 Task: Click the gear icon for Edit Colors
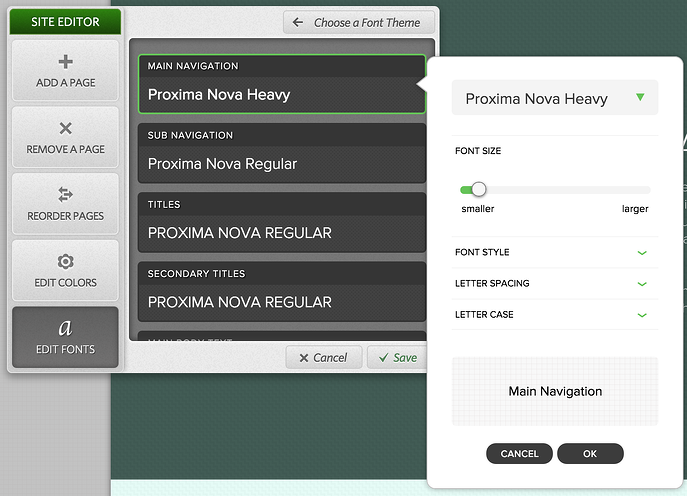tap(65, 262)
